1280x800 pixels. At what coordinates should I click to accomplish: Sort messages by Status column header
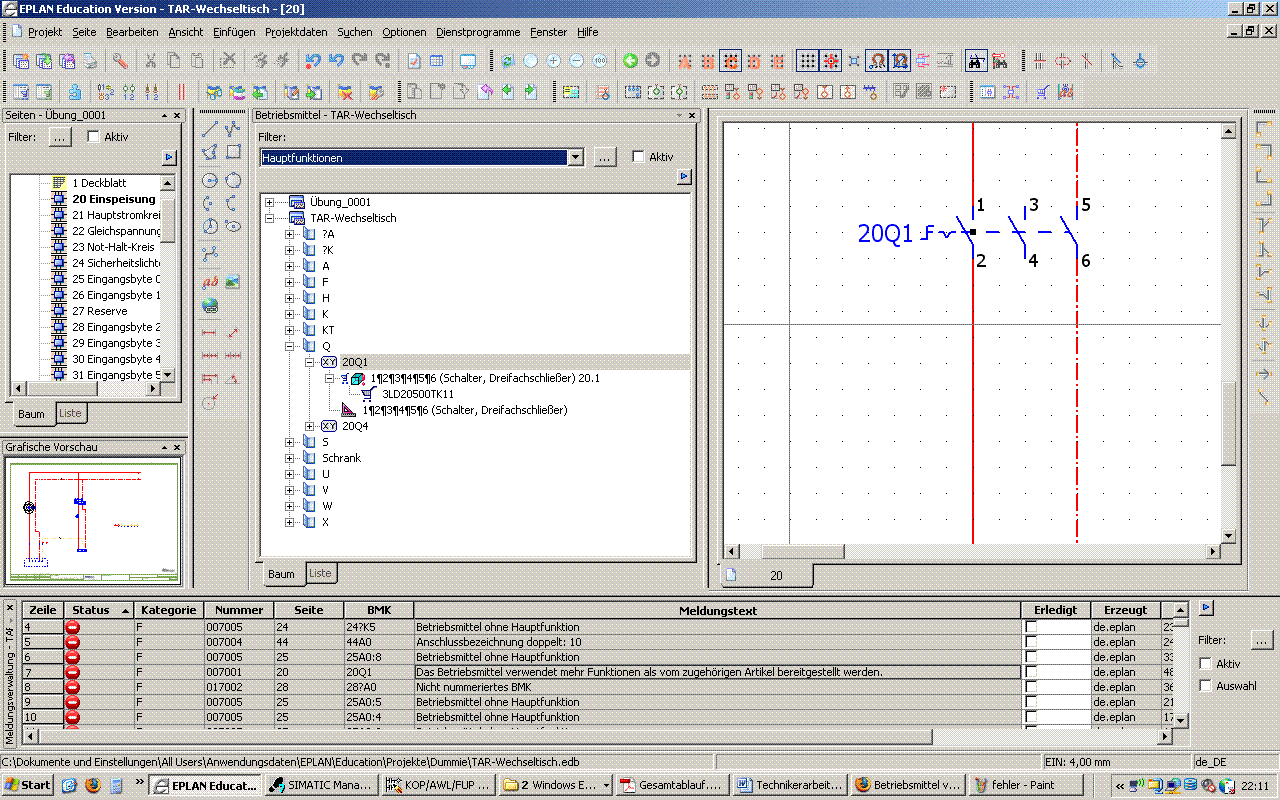(x=100, y=610)
